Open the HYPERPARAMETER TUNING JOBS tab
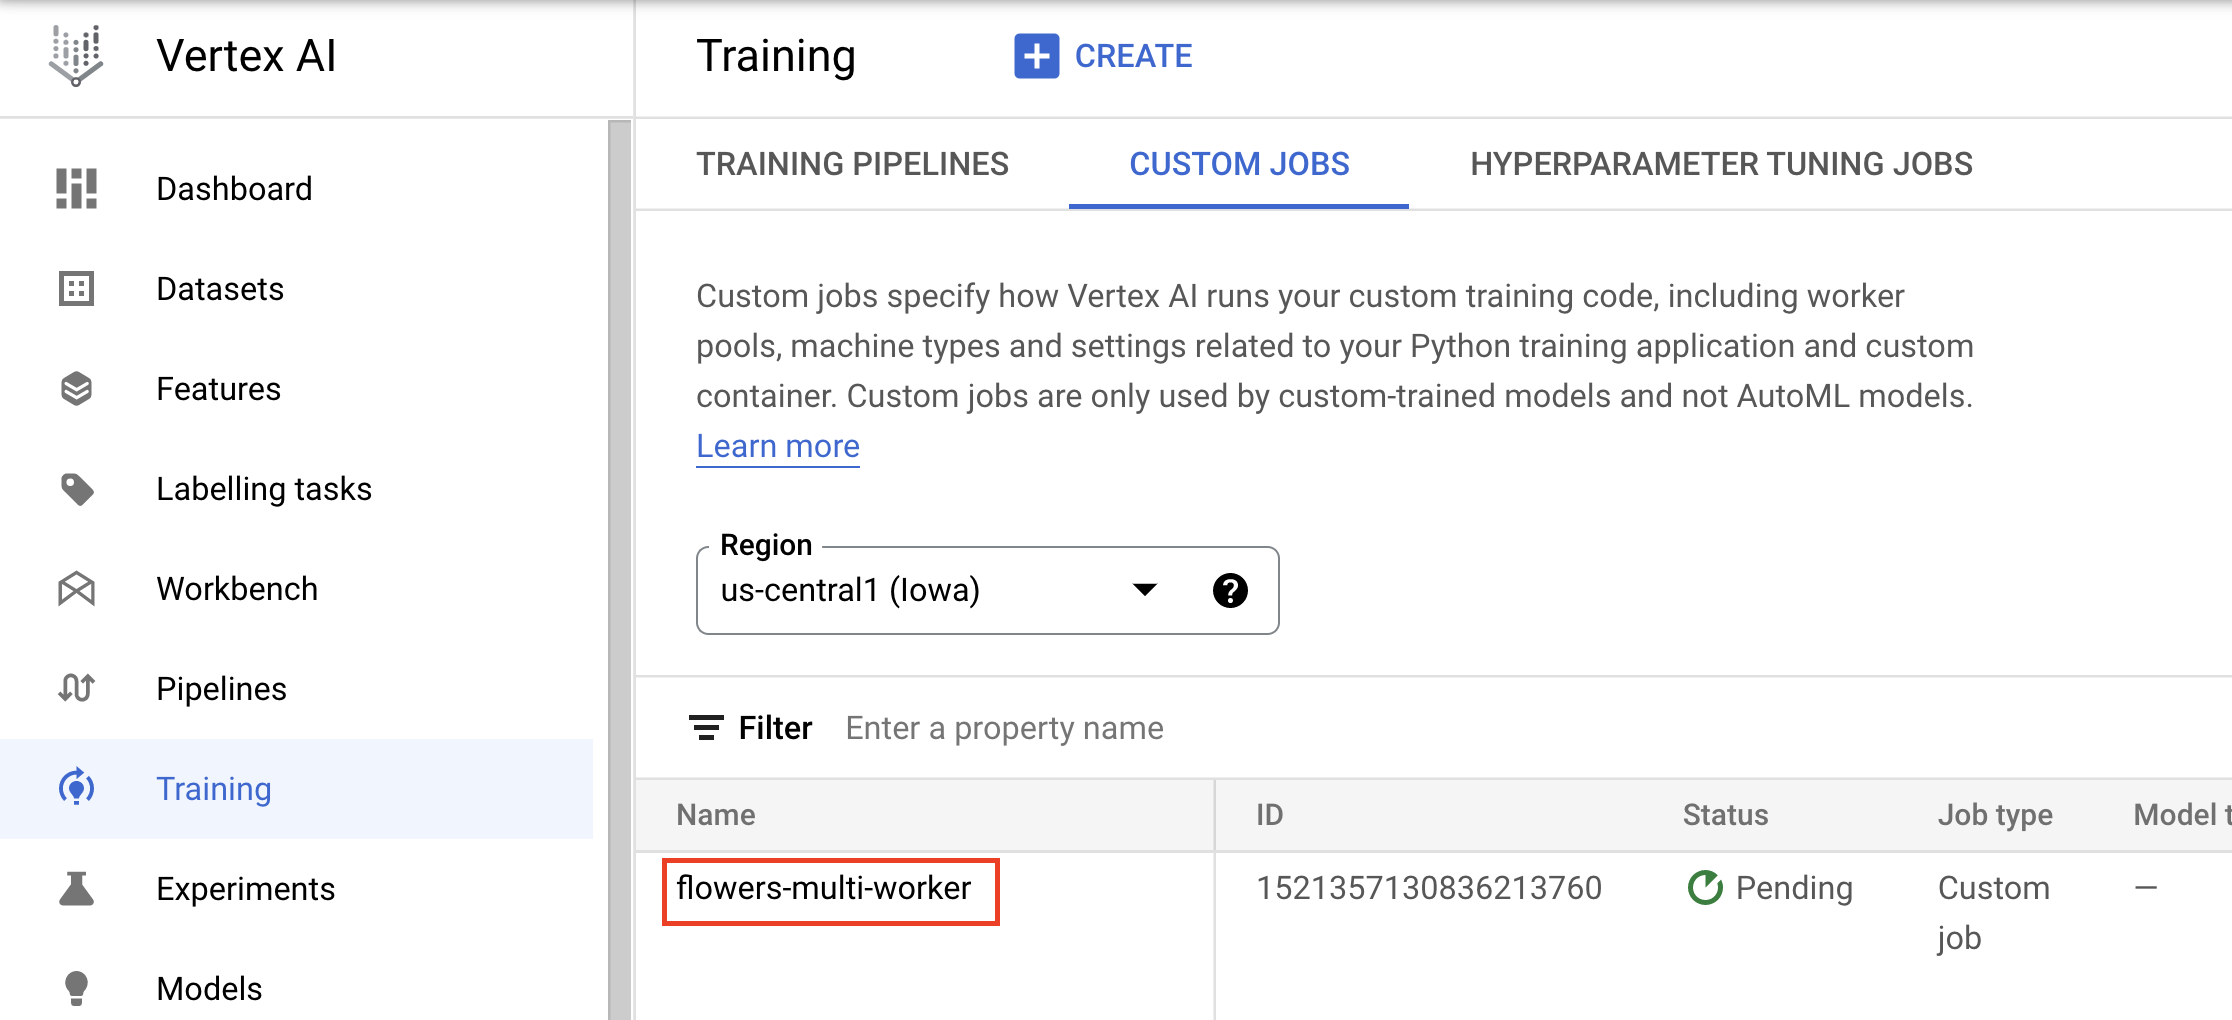 [x=1721, y=164]
